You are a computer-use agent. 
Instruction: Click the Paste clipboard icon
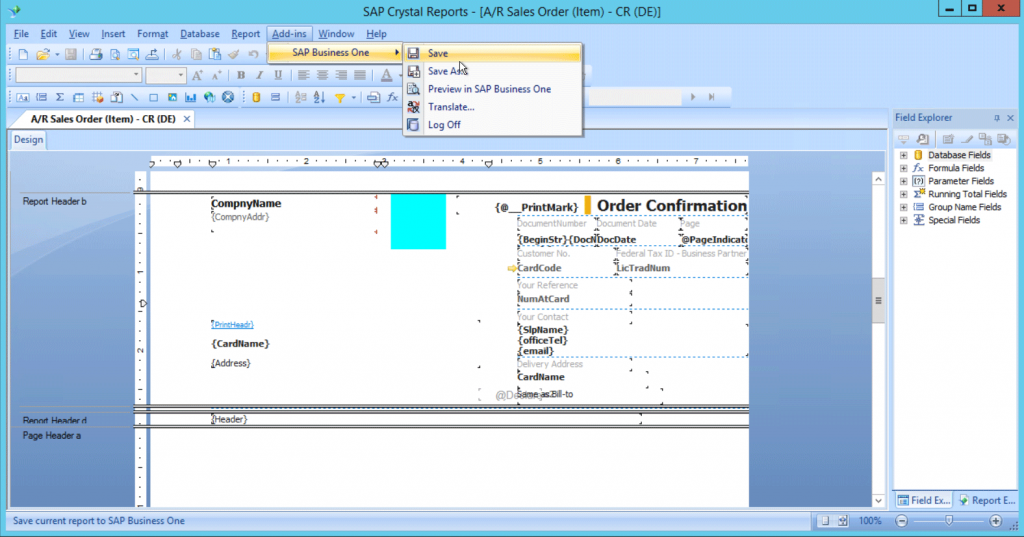tap(215, 55)
